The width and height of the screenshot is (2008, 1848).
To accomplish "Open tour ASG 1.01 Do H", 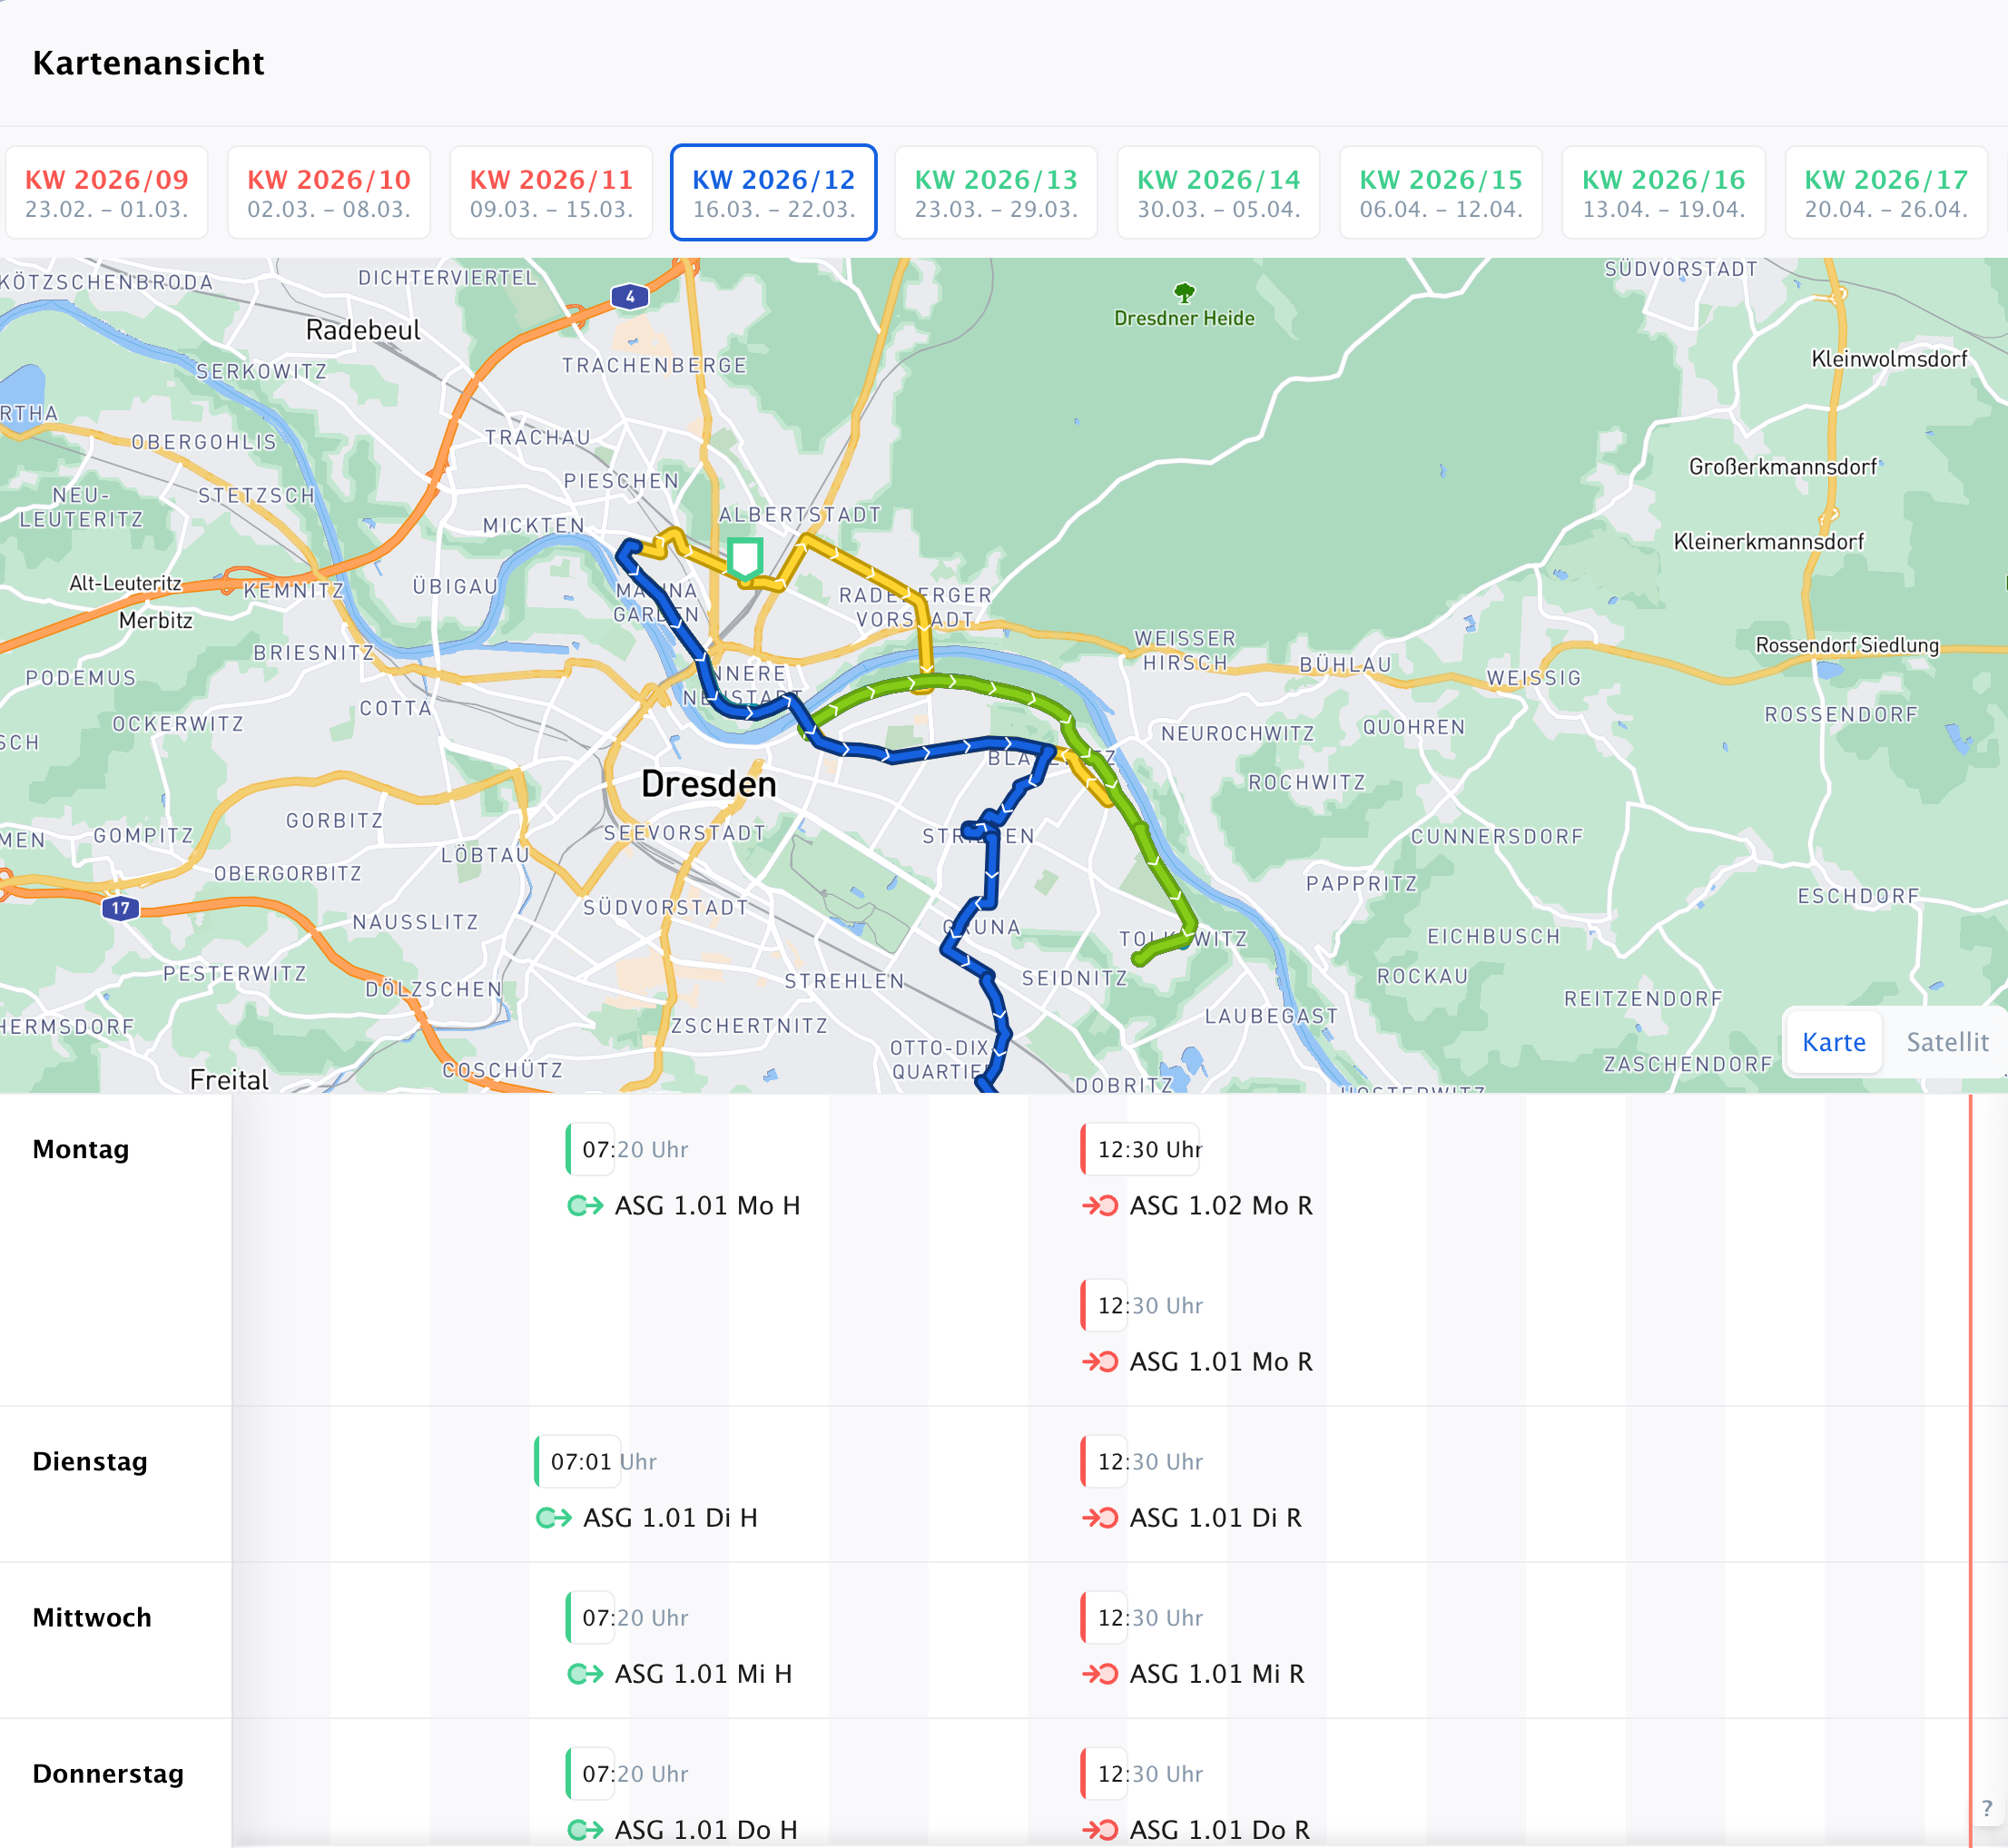I will tap(705, 1829).
